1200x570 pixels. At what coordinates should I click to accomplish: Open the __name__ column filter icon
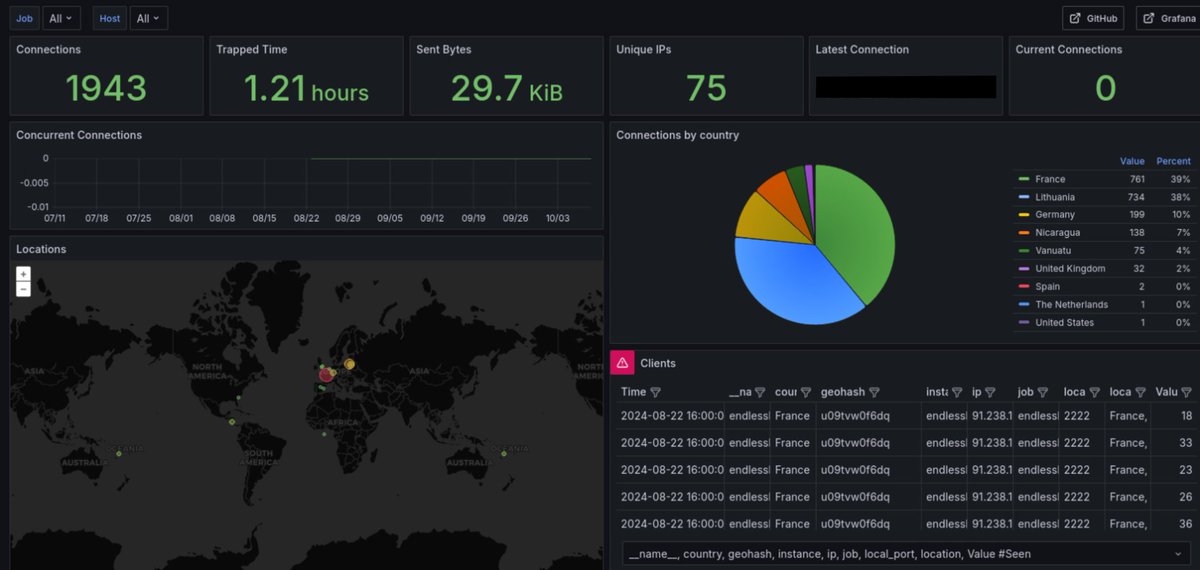[760, 393]
